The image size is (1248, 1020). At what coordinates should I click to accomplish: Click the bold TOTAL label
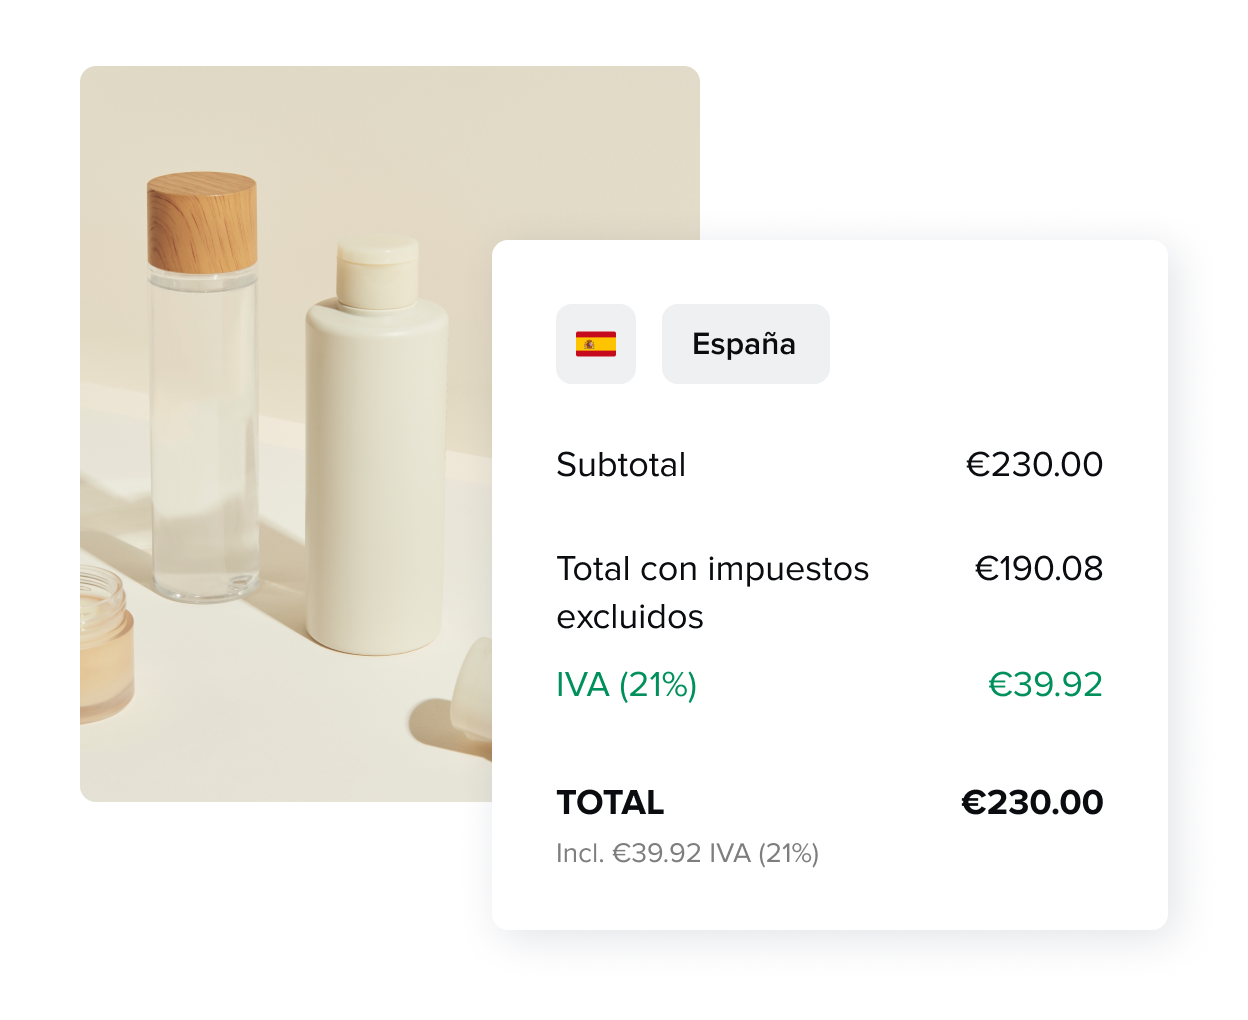point(610,803)
